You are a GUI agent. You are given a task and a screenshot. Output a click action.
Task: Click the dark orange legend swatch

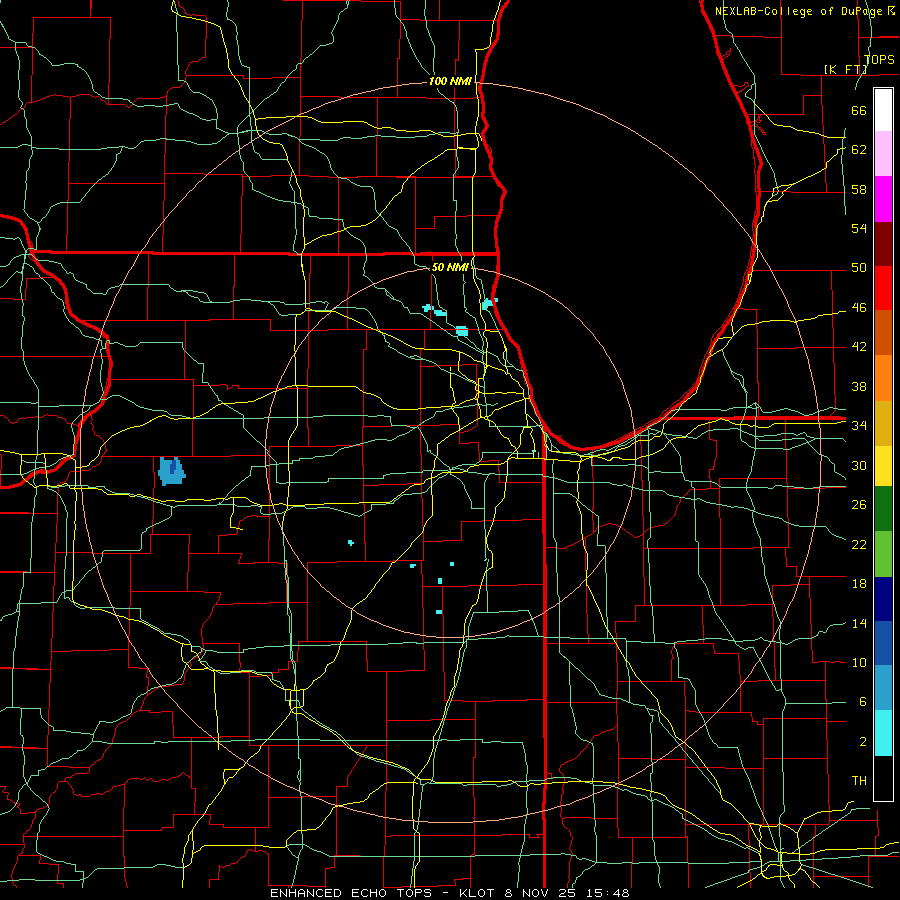883,332
